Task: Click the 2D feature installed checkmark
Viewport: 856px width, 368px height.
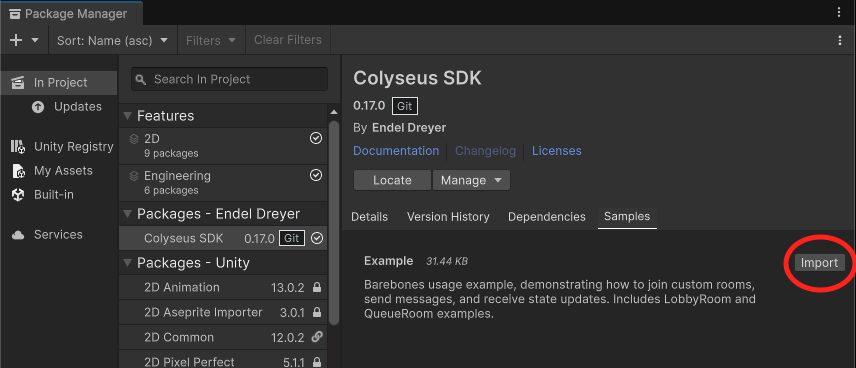Action: (x=316, y=139)
